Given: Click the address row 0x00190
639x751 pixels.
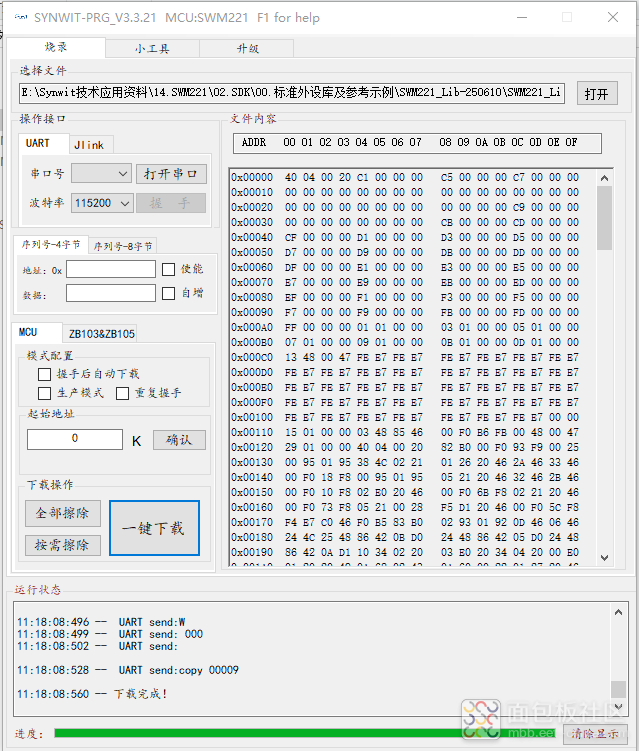Looking at the screenshot, I should tap(404, 552).
